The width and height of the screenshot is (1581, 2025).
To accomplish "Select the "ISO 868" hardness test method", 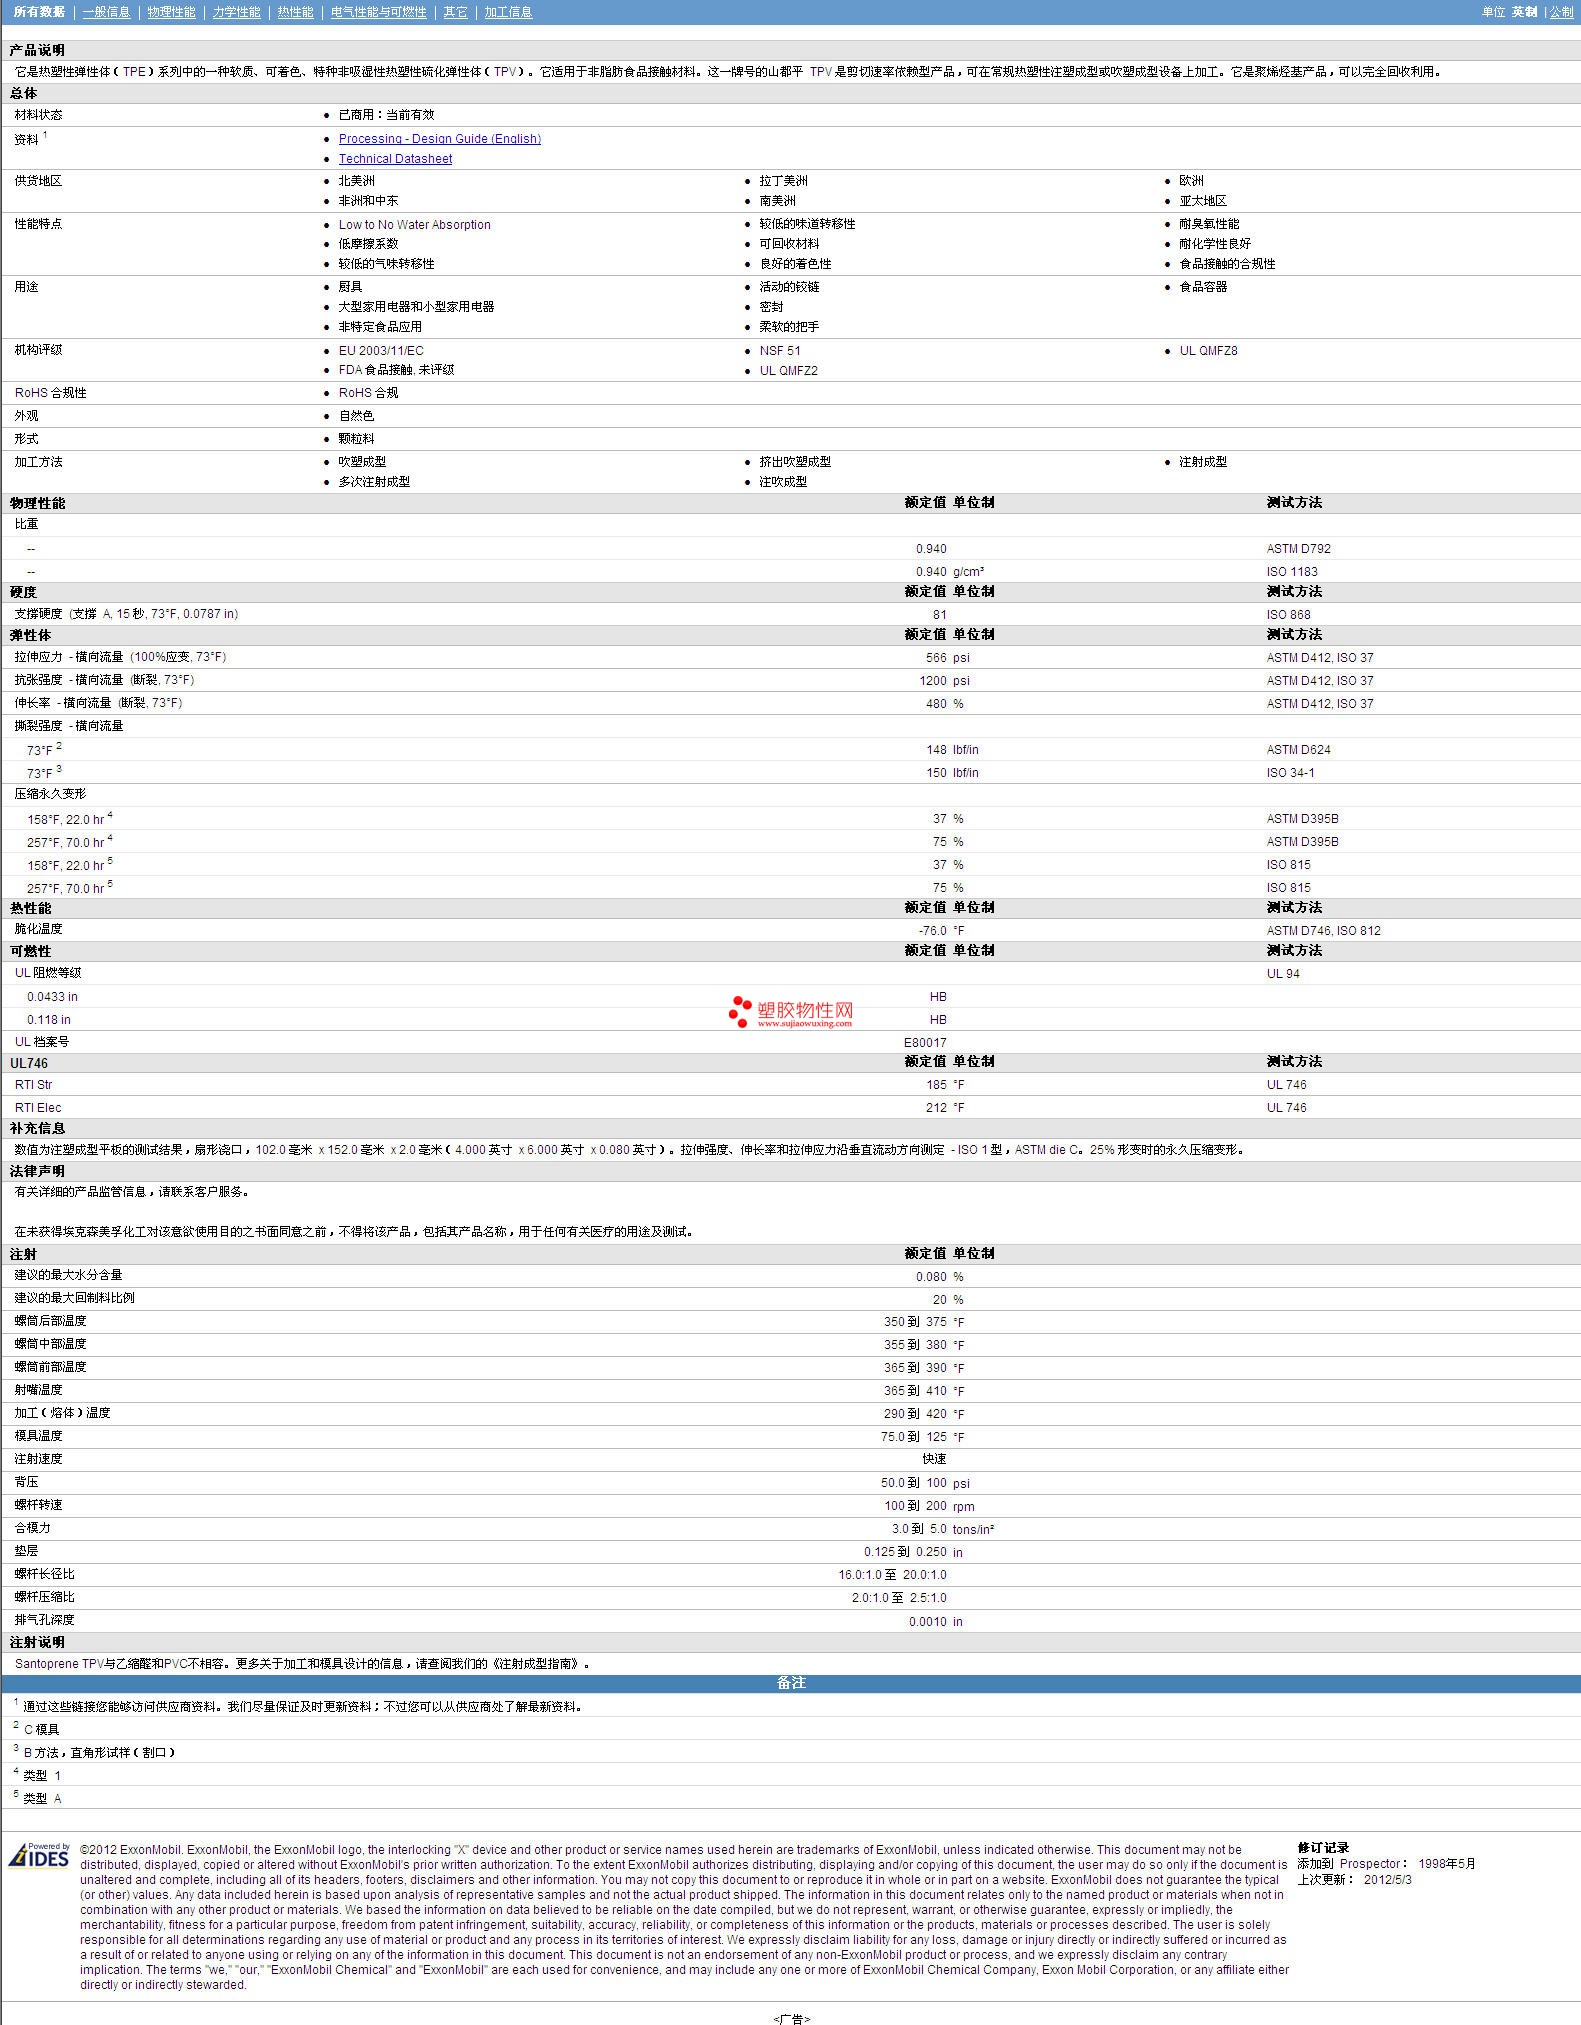I will [x=1288, y=615].
